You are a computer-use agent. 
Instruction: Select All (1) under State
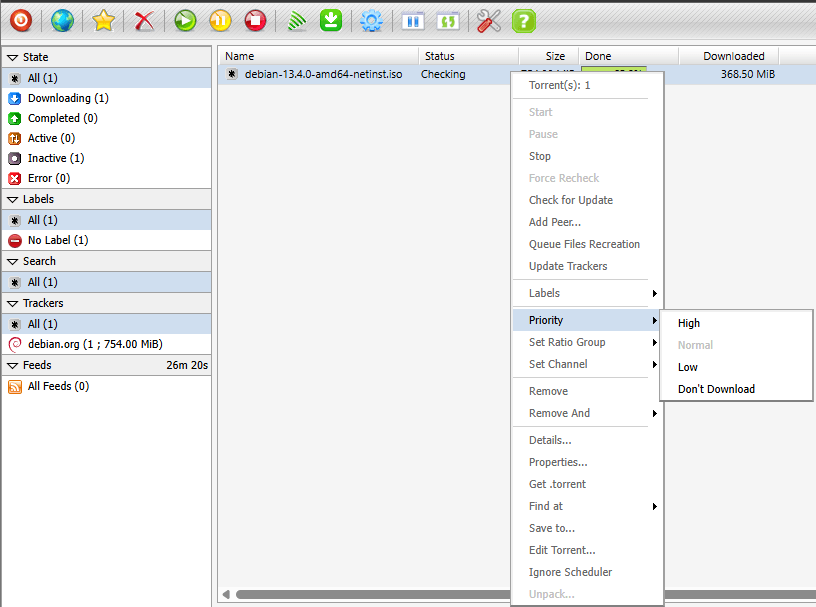click(x=107, y=78)
